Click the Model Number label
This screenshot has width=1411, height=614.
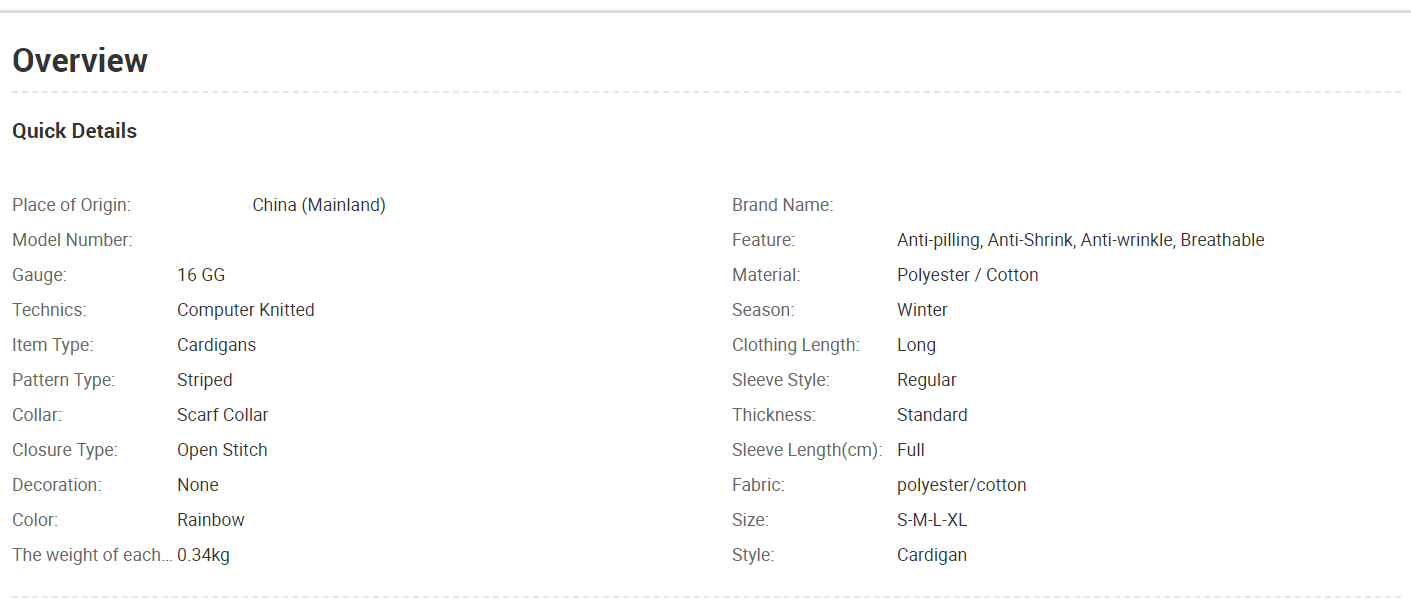(72, 240)
